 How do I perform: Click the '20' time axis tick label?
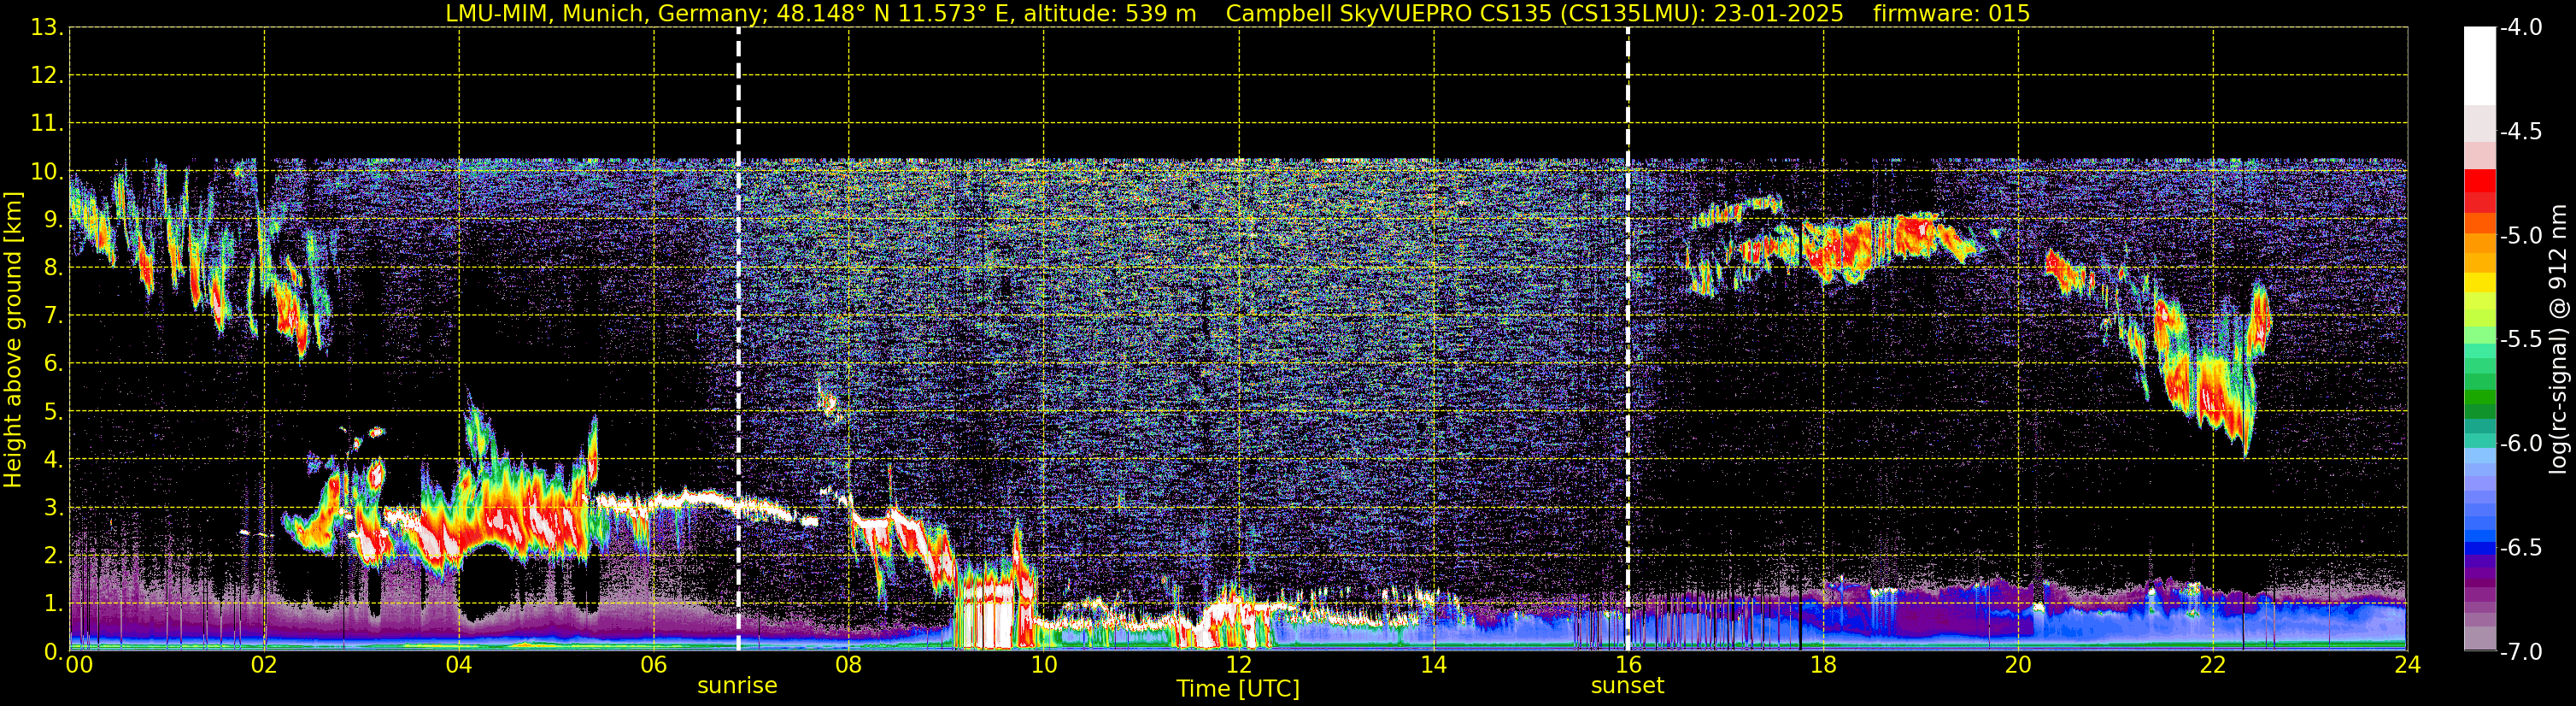[2018, 664]
